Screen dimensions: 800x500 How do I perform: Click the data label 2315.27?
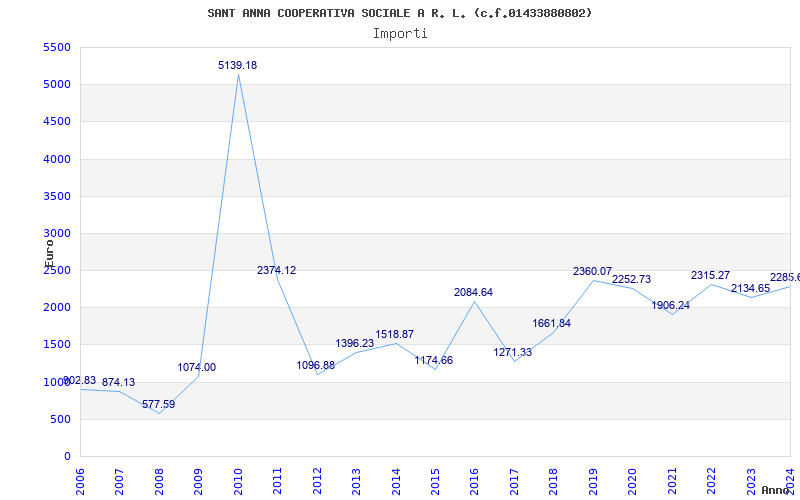click(710, 275)
